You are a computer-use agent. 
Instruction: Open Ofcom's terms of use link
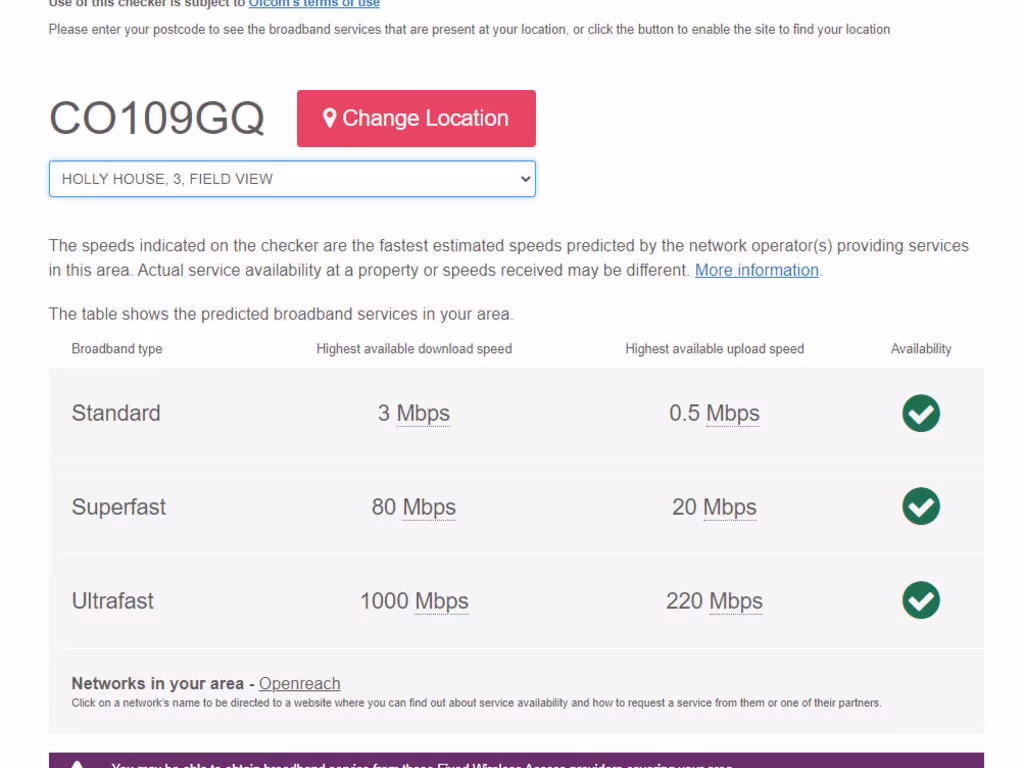(314, 4)
